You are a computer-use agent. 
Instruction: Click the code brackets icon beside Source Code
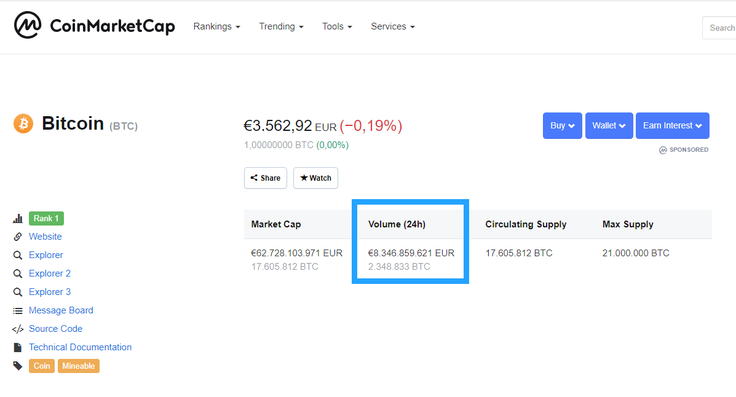click(x=18, y=329)
